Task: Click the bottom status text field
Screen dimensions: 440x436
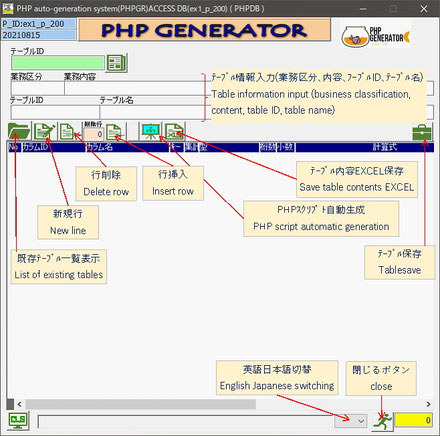Action: tap(186, 421)
